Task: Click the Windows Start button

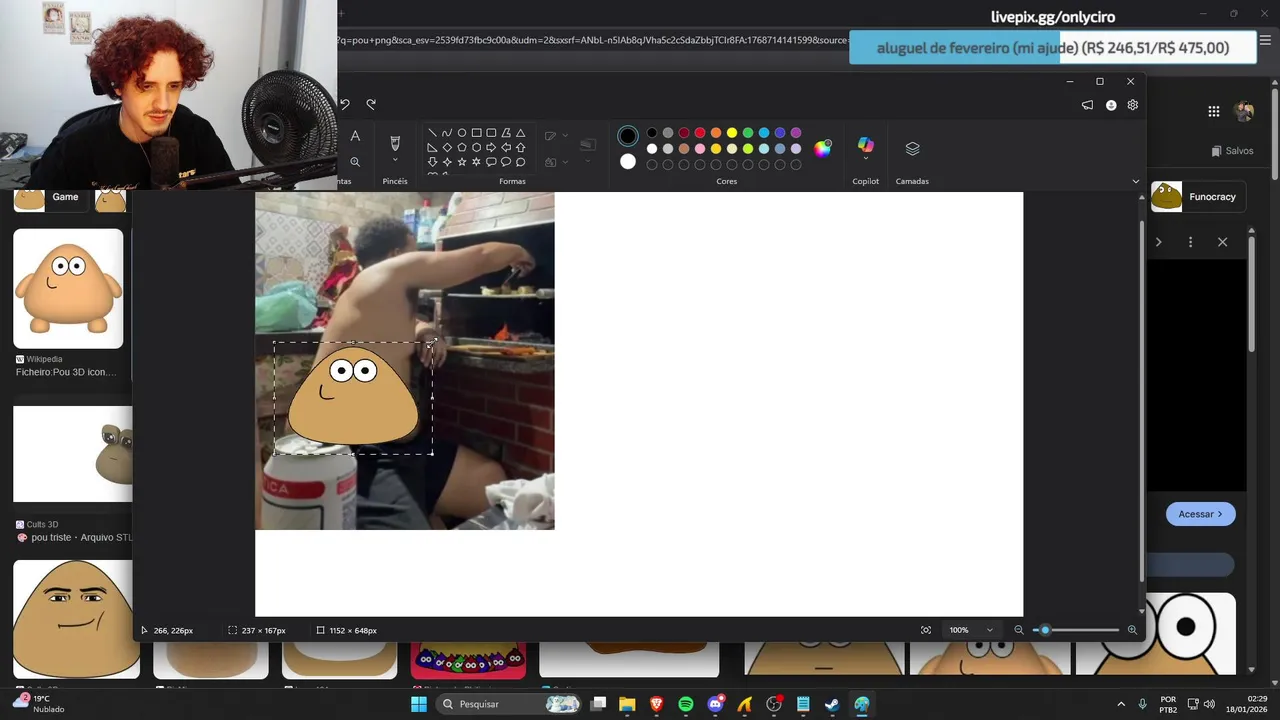Action: click(419, 704)
